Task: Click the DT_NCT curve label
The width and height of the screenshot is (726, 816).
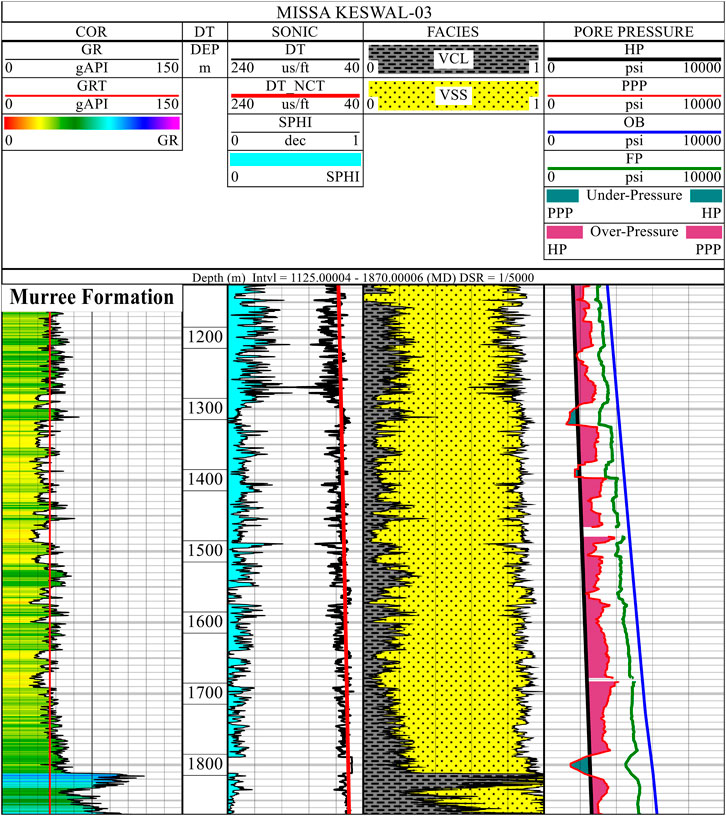Action: click(x=295, y=86)
